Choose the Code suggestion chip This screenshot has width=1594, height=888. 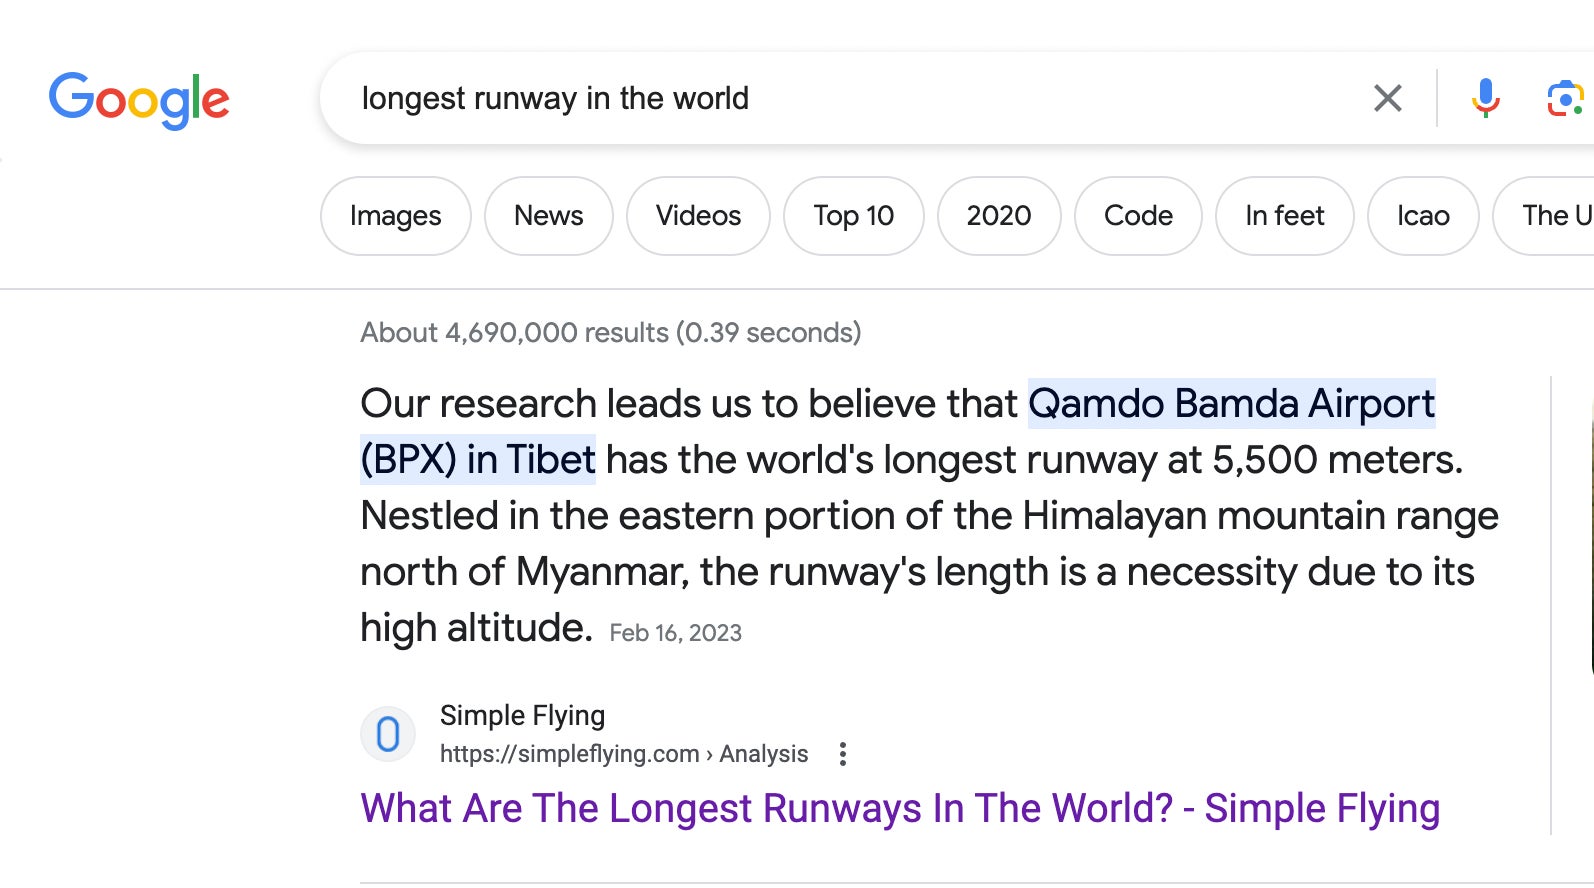tap(1138, 216)
